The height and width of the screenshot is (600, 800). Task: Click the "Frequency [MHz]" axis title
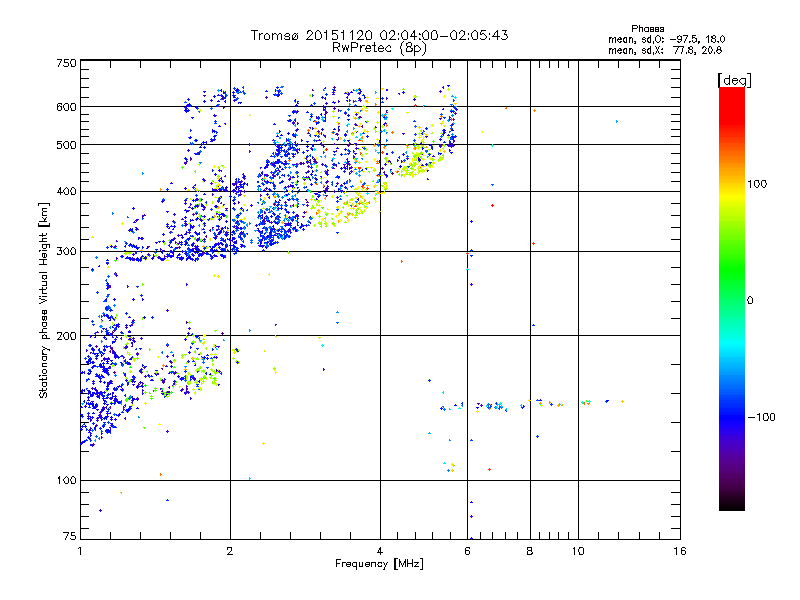(379, 564)
